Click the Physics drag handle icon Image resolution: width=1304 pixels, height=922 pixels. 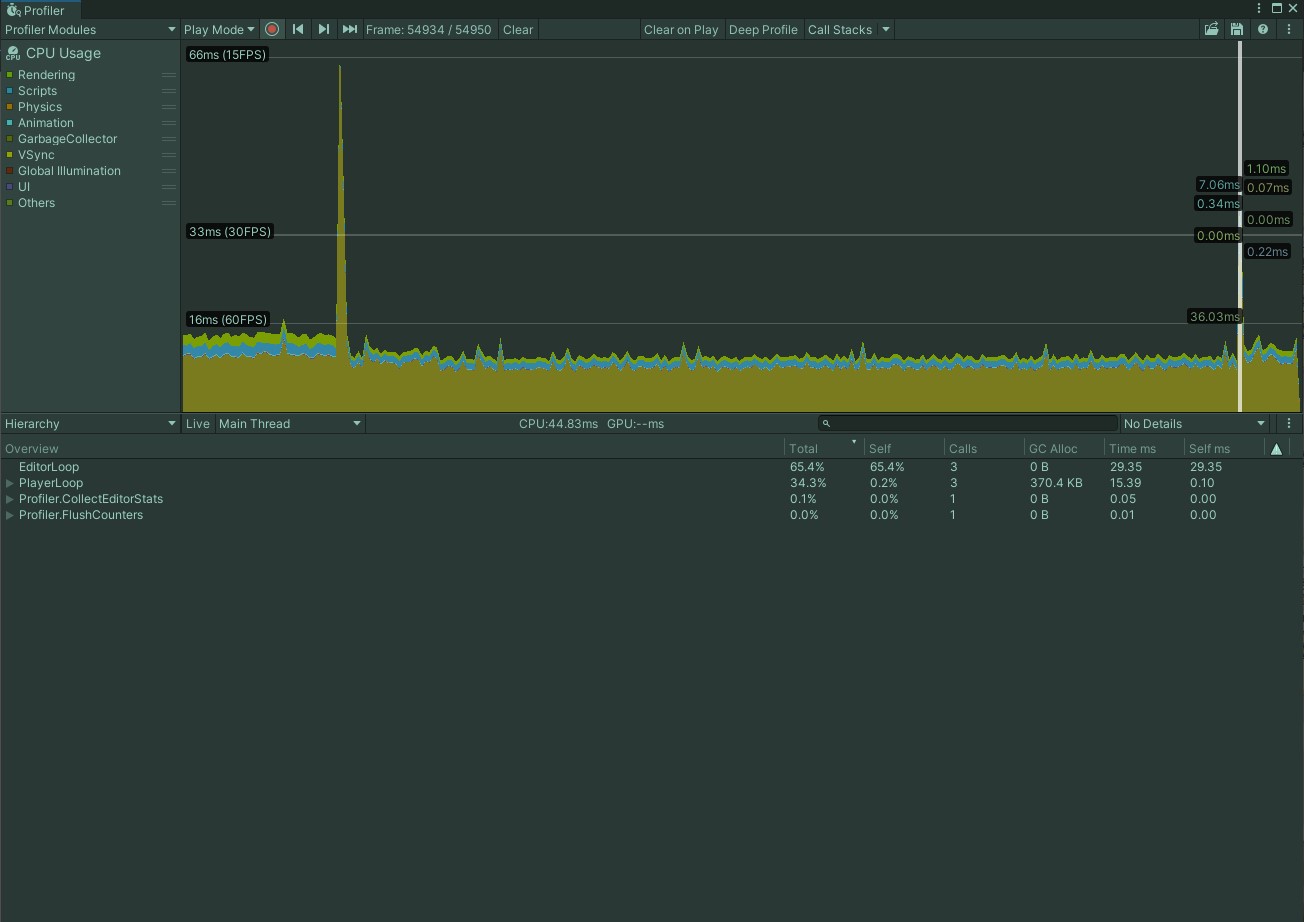(169, 107)
